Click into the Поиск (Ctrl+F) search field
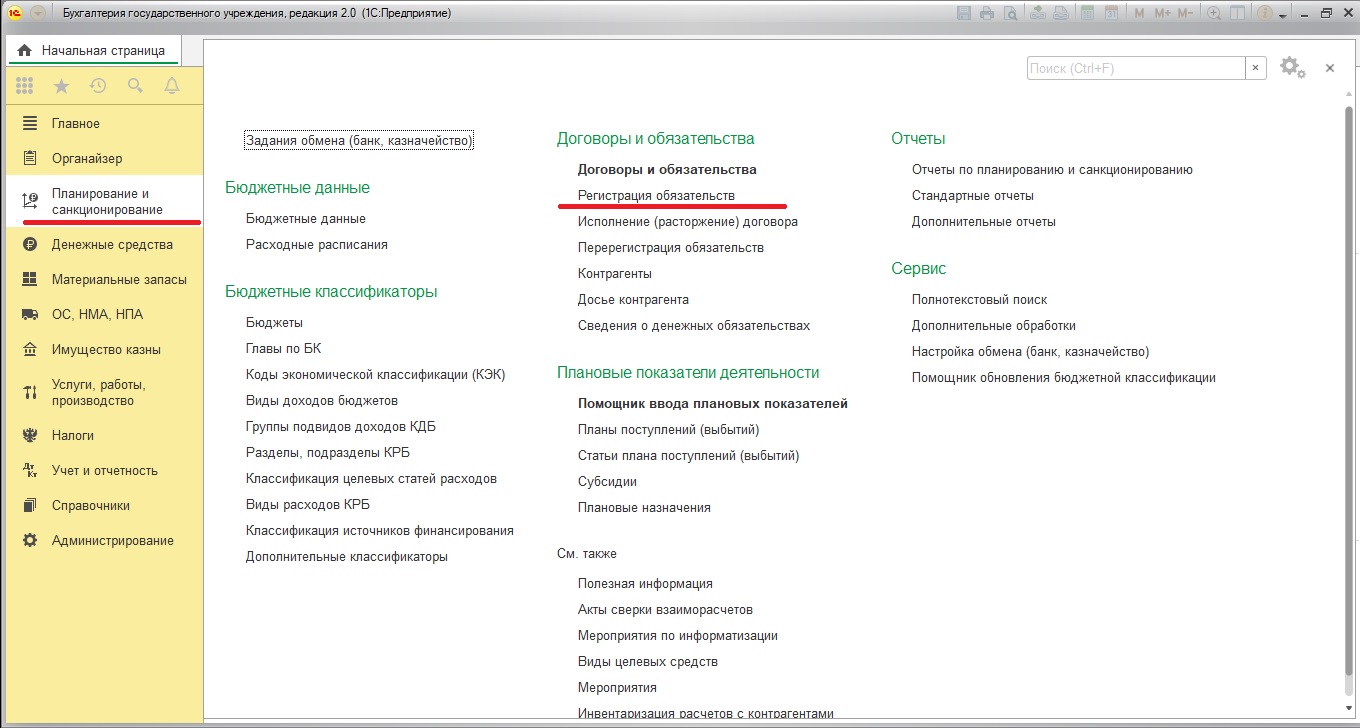Viewport: 1360px width, 728px height. tap(1136, 68)
